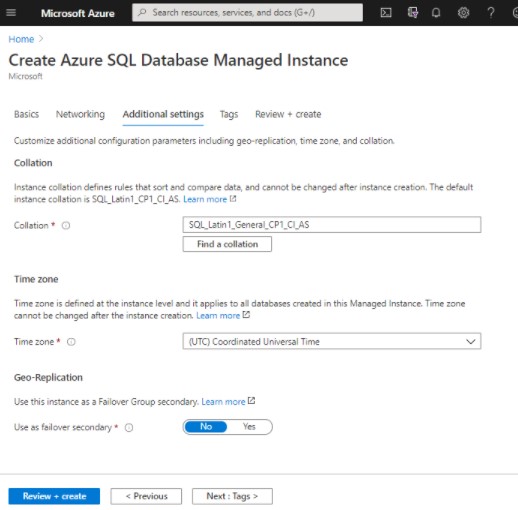Launch Cloud Shell from the top bar
Screen dimensions: 518x510
(386, 13)
